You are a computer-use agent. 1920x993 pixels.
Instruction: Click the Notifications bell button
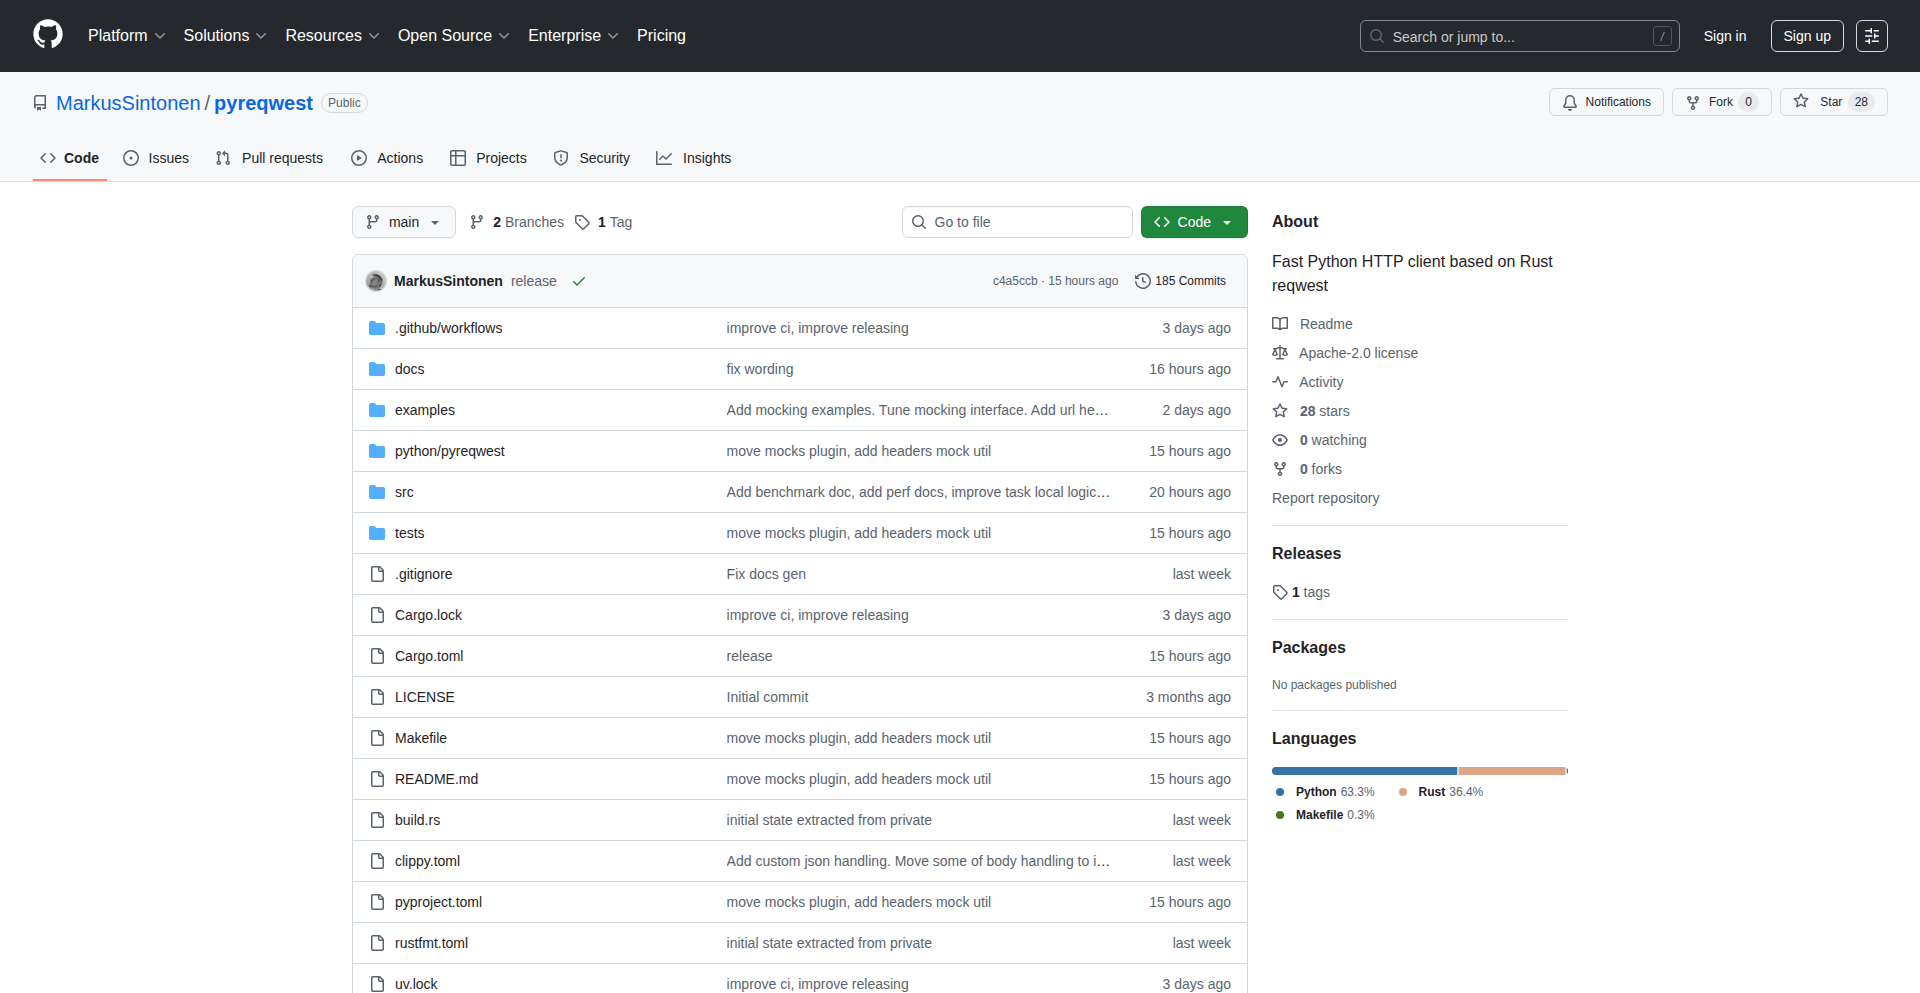click(1606, 102)
